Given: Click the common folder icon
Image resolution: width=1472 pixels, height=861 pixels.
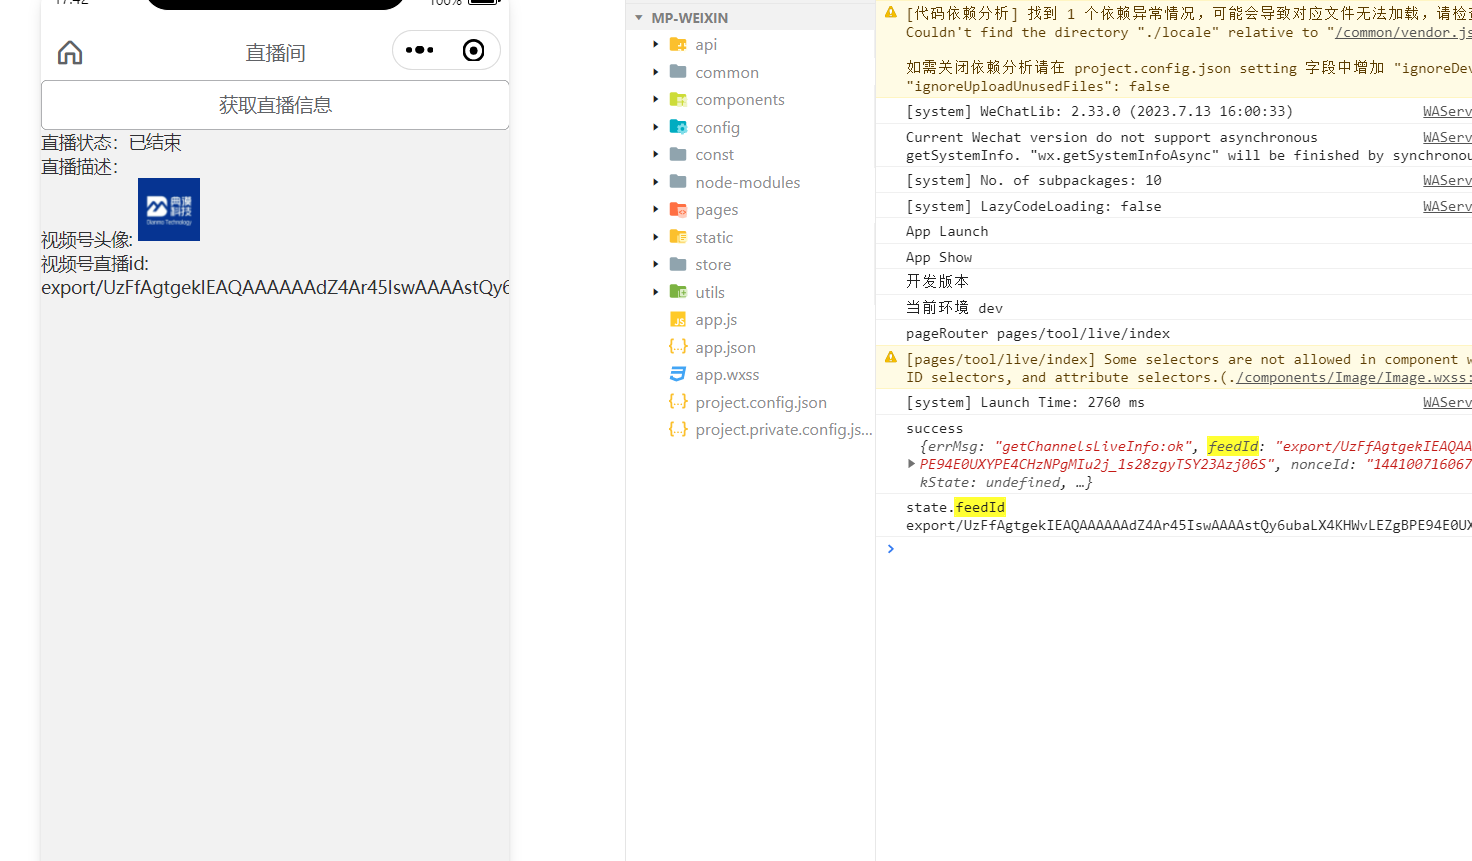Looking at the screenshot, I should click(678, 72).
